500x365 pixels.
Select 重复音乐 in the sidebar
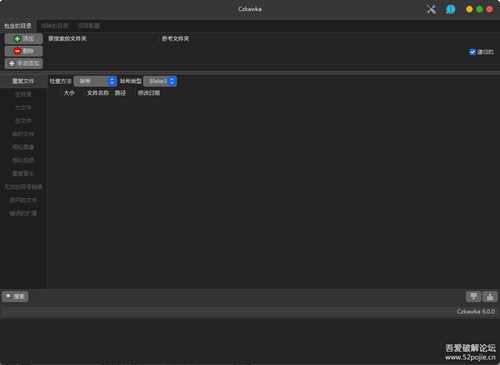23,173
